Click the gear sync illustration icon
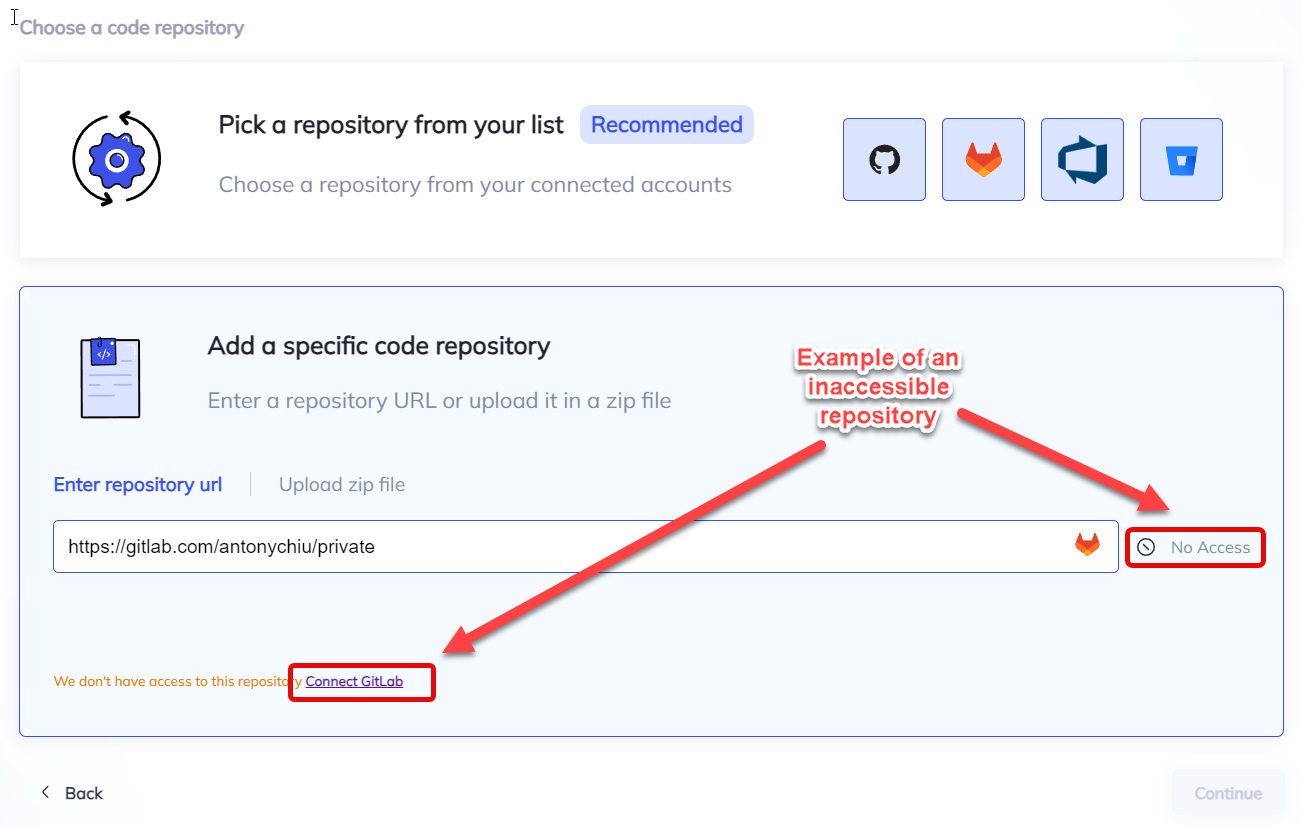Image resolution: width=1302 pixels, height=826 pixels. click(x=117, y=160)
